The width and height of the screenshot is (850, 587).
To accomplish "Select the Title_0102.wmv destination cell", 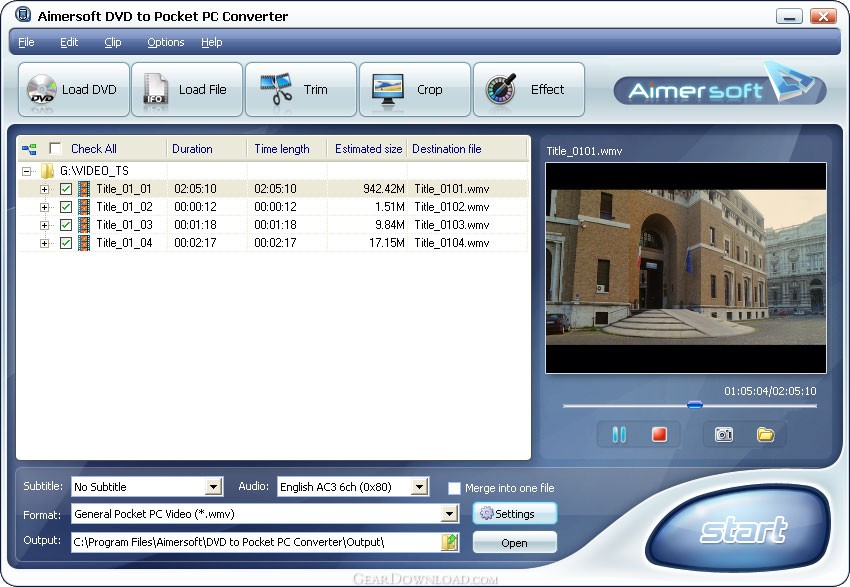I will 452,207.
